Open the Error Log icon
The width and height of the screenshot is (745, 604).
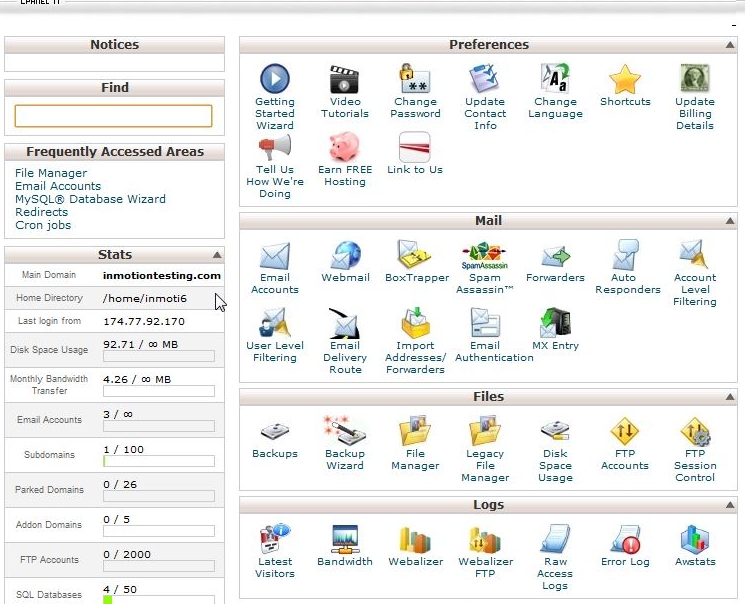tap(625, 541)
